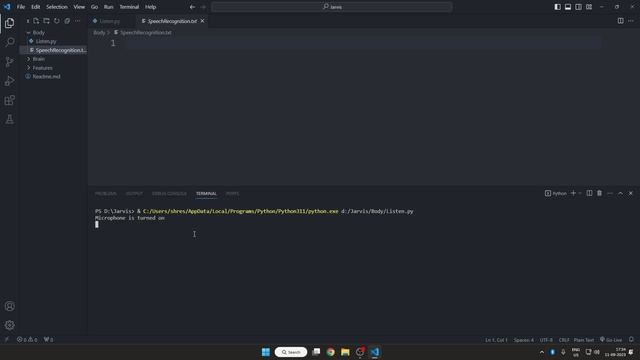Viewport: 640px width, 360px height.
Task: Open terminal panel more actions ellipsis
Action: pyautogui.click(x=610, y=193)
